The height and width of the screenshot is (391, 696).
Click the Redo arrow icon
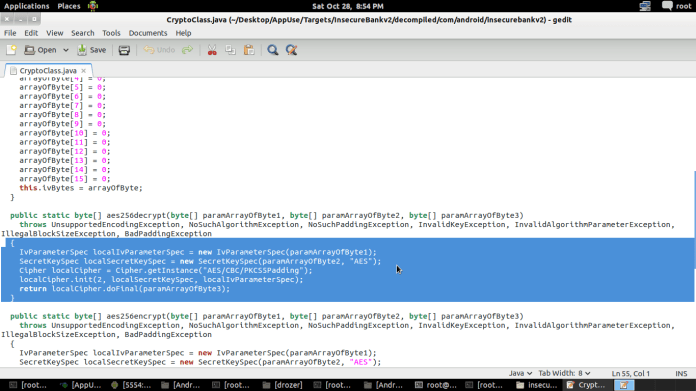(x=188, y=50)
